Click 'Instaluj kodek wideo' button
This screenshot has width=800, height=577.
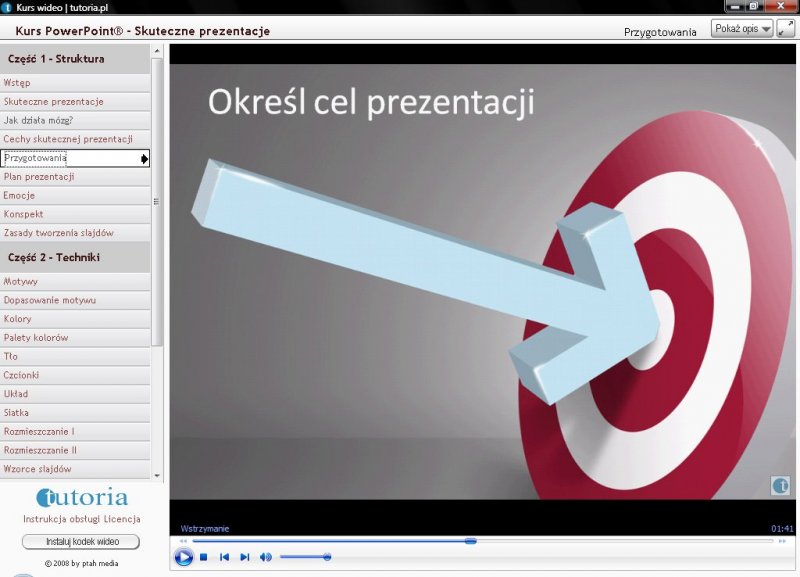(x=81, y=542)
